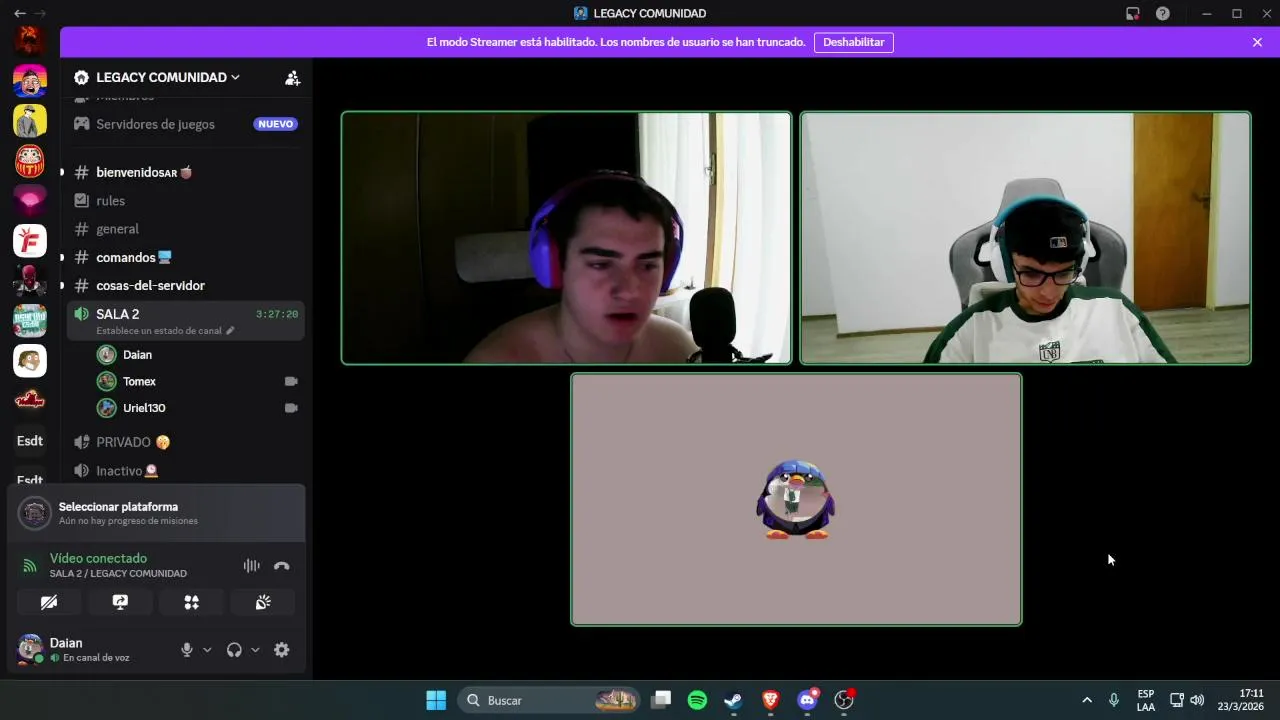1280x720 pixels.
Task: Click the taskbar Buscar search box
Action: click(x=549, y=700)
